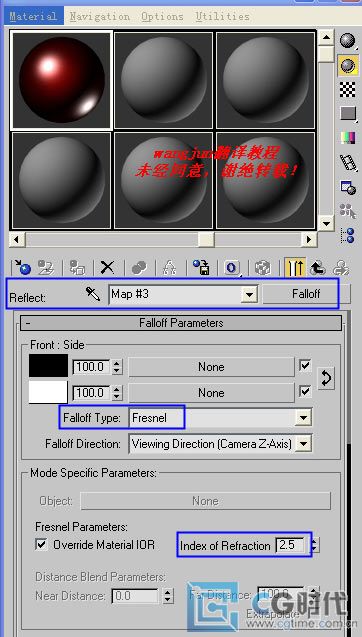Click the Front amount 100.0 field
The image size is (362, 637).
click(91, 367)
